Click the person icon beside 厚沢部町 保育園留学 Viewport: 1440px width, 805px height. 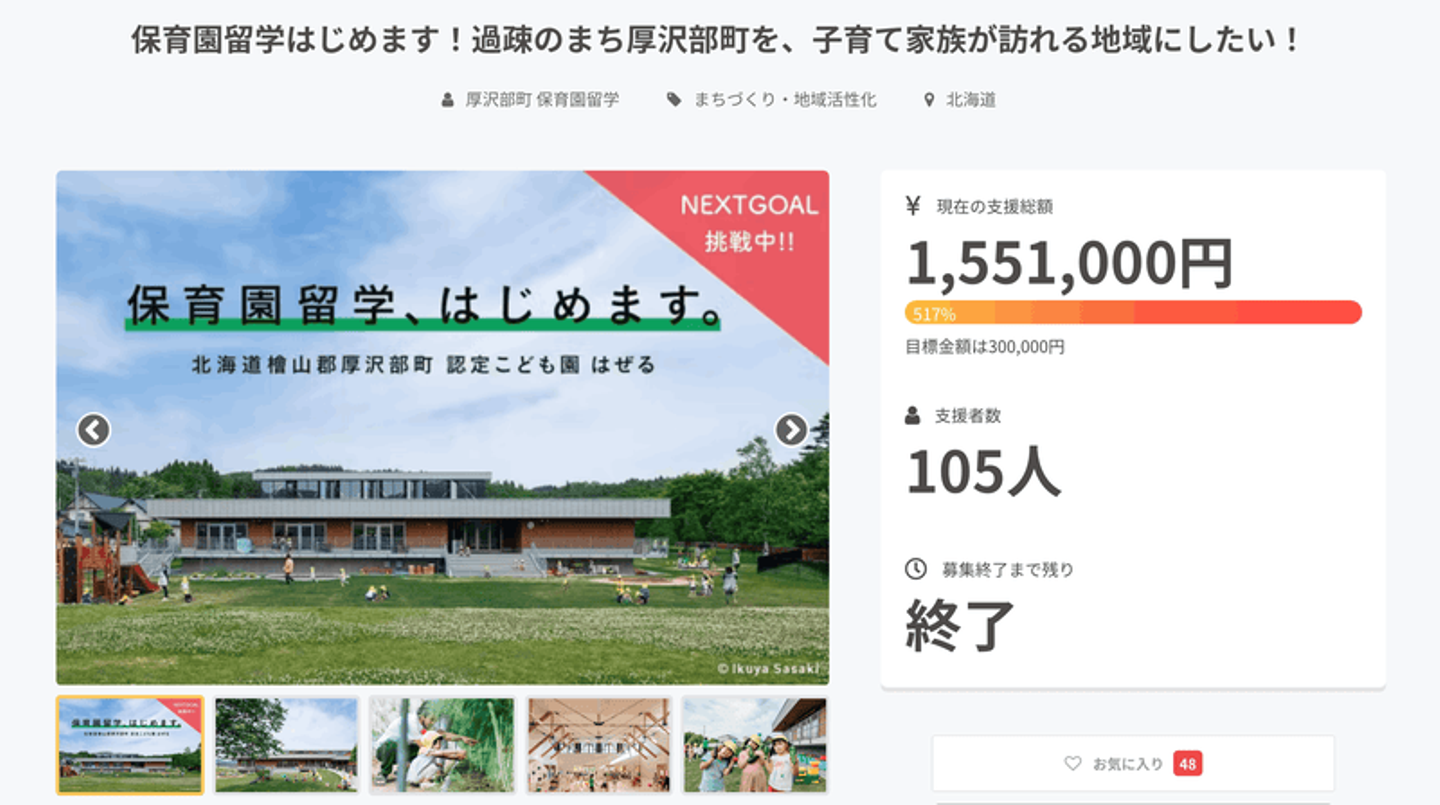[x=448, y=100]
